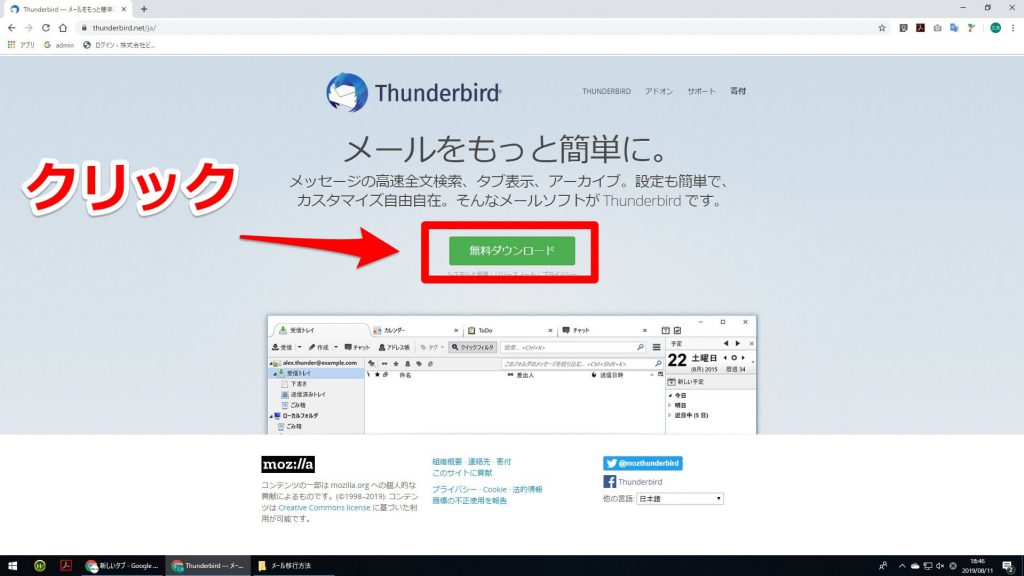Click the People icon in the taskbar
Screen dimensions: 1024x576
(883, 566)
